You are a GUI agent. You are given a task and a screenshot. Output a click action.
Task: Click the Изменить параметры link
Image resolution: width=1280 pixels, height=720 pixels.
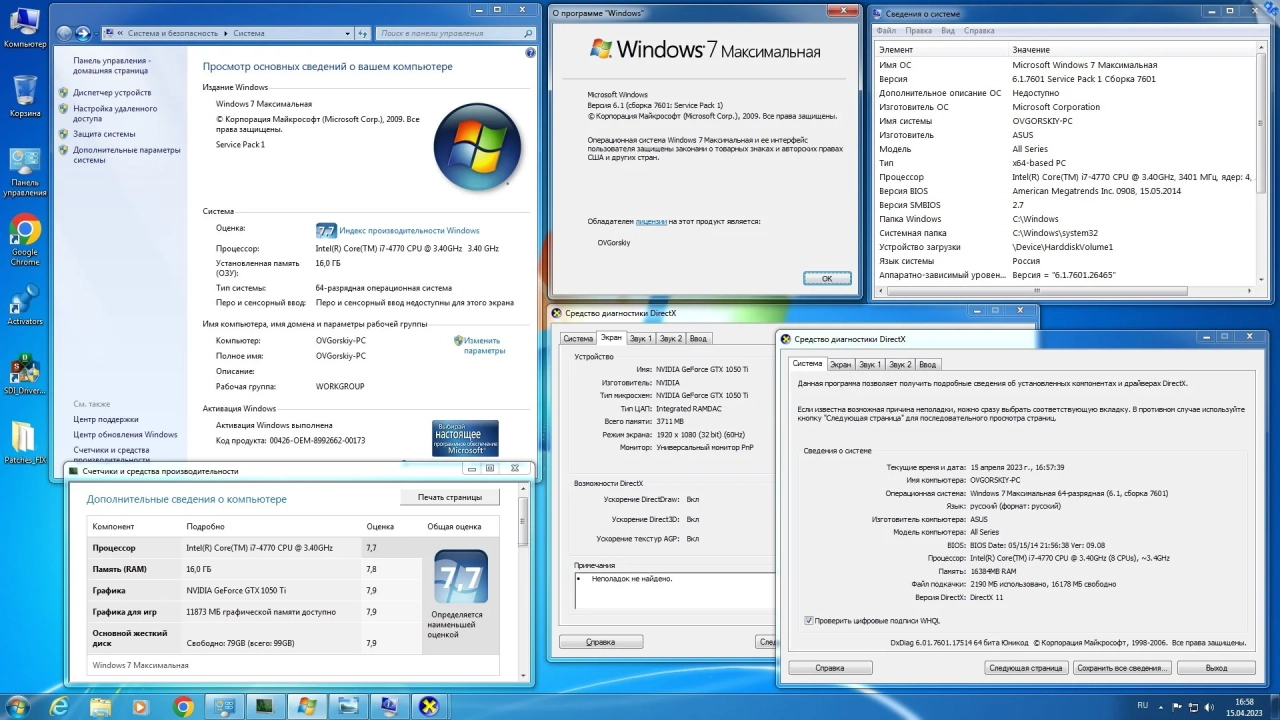(x=484, y=346)
